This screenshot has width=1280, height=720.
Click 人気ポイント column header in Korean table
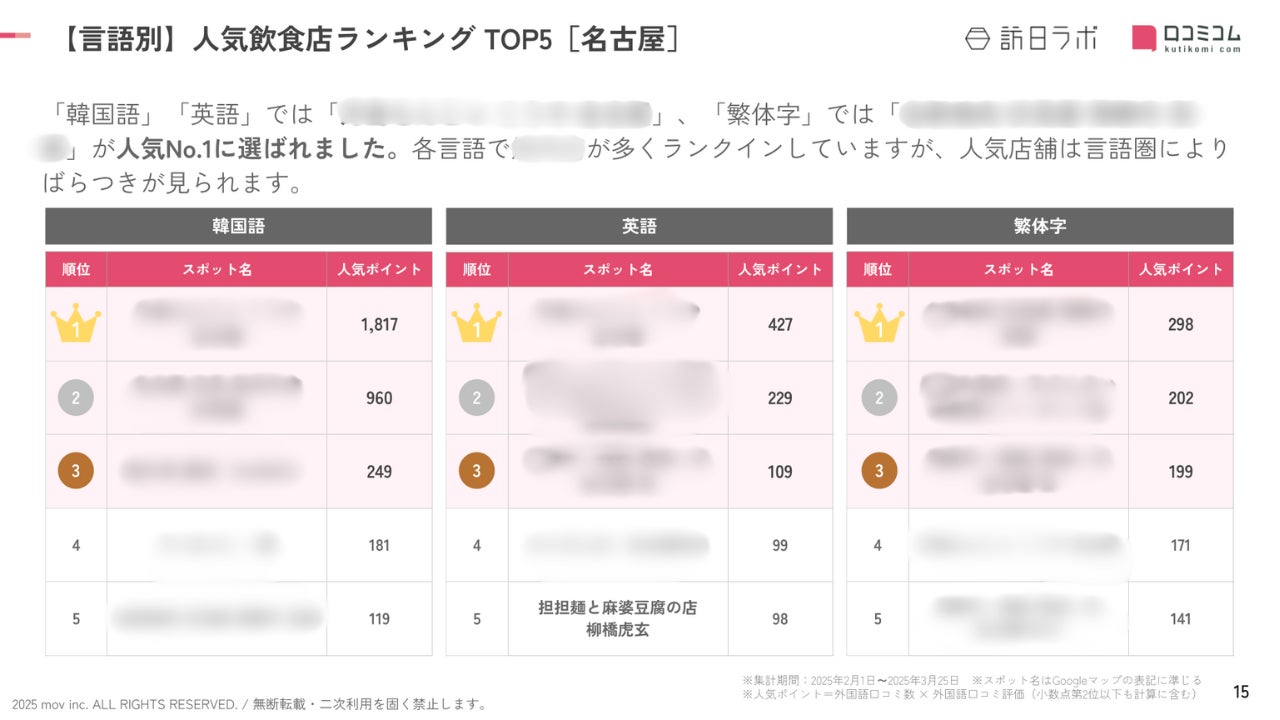pyautogui.click(x=379, y=269)
